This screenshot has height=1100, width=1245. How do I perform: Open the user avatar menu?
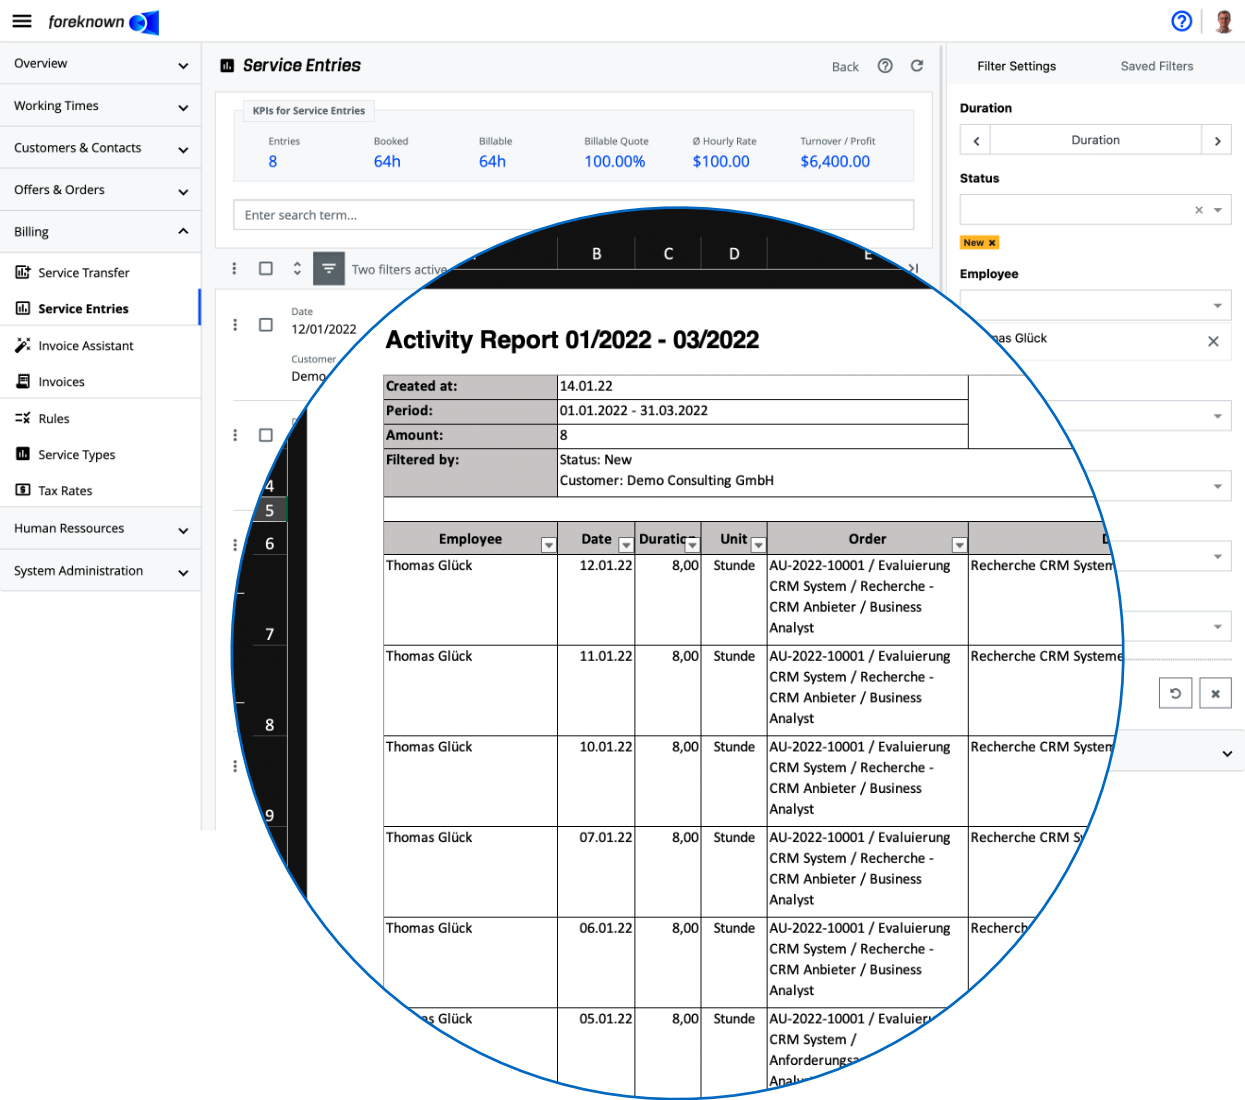tap(1224, 21)
